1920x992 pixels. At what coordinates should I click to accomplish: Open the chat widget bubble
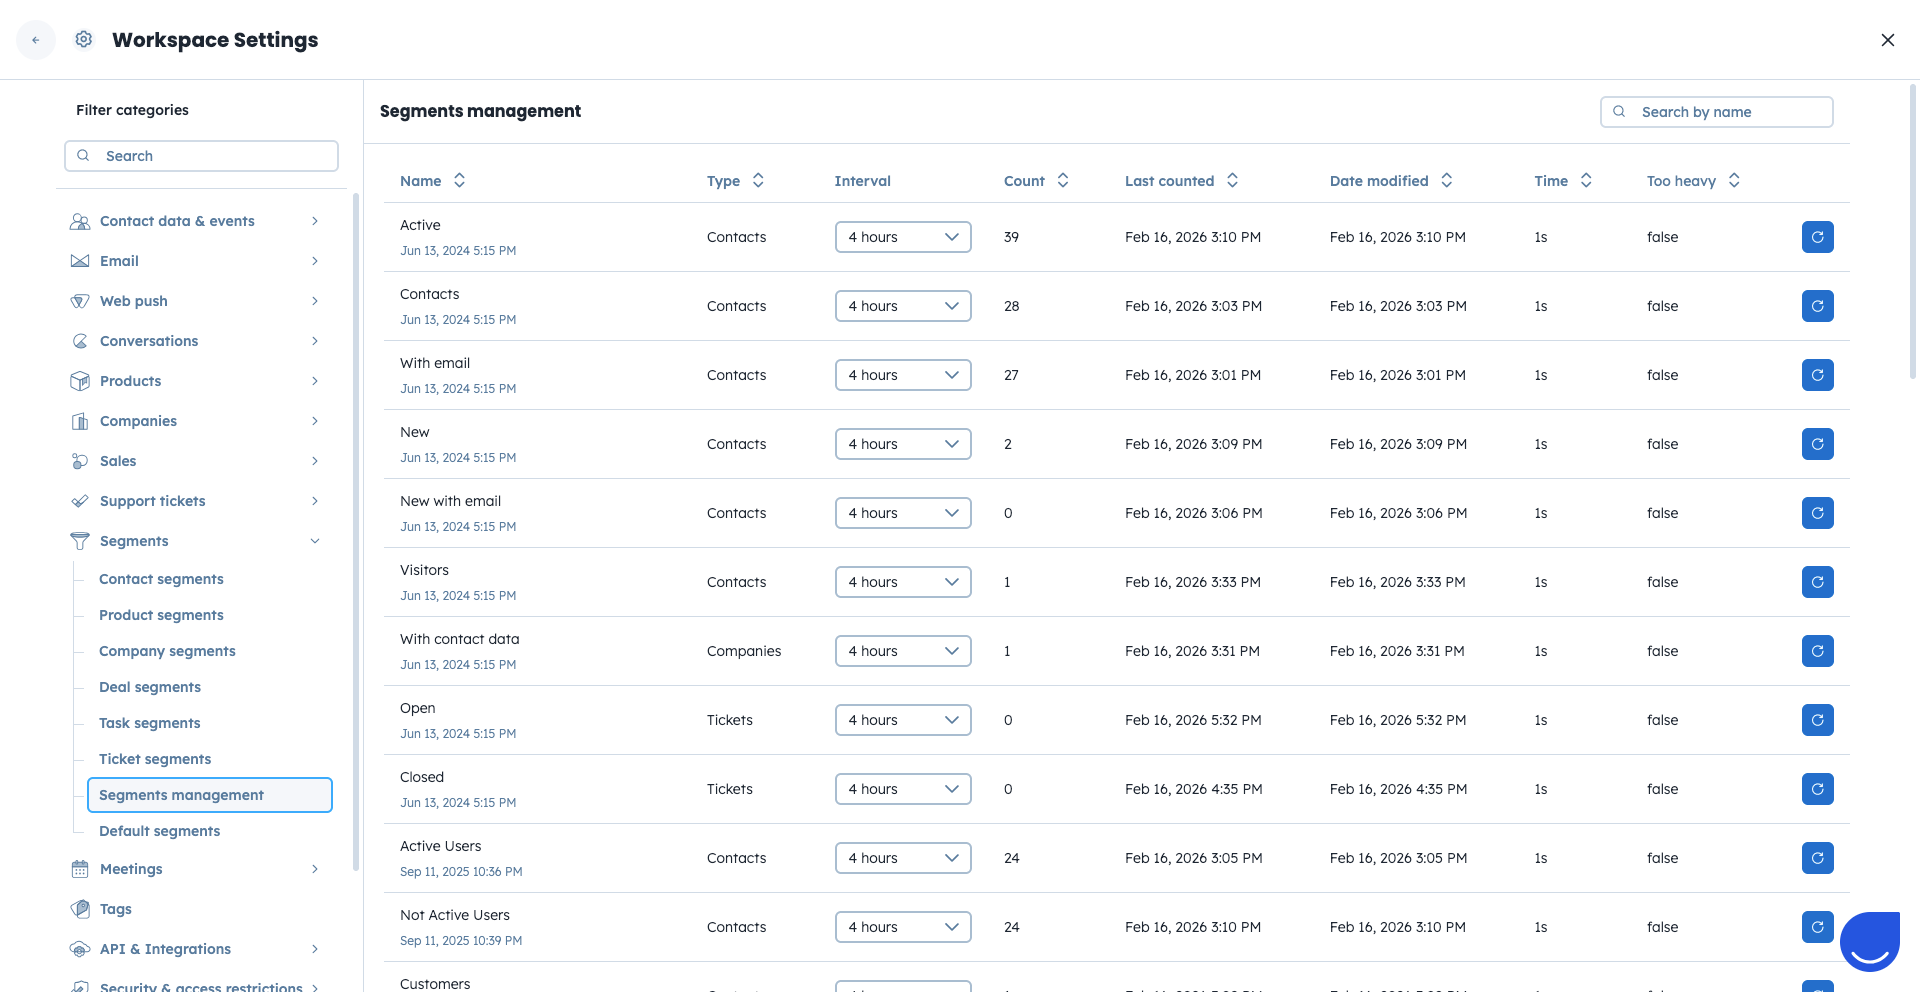[x=1869, y=941]
